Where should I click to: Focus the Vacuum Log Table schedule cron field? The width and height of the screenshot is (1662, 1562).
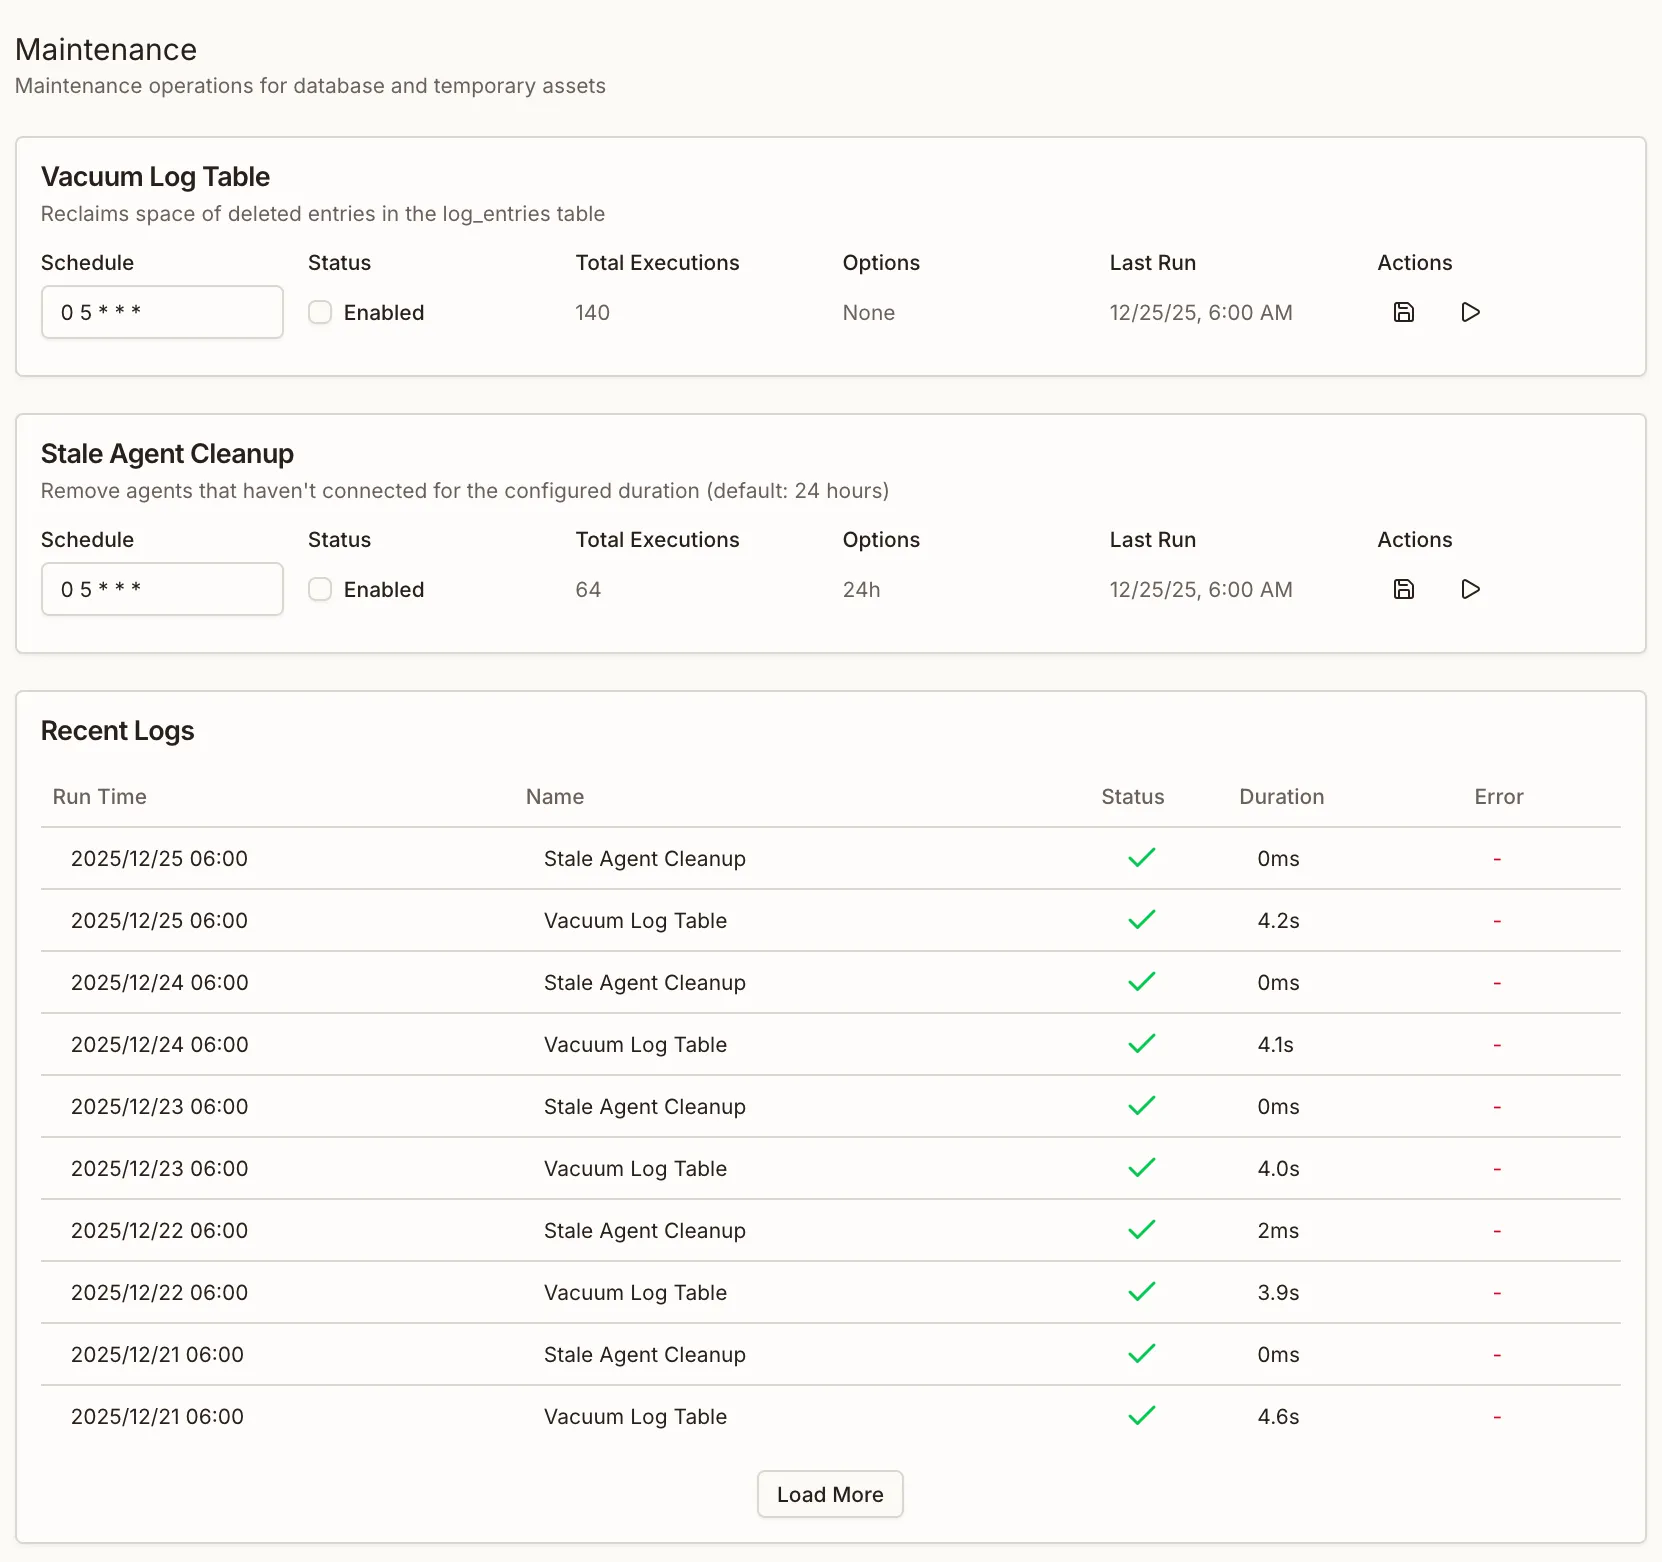coord(162,312)
